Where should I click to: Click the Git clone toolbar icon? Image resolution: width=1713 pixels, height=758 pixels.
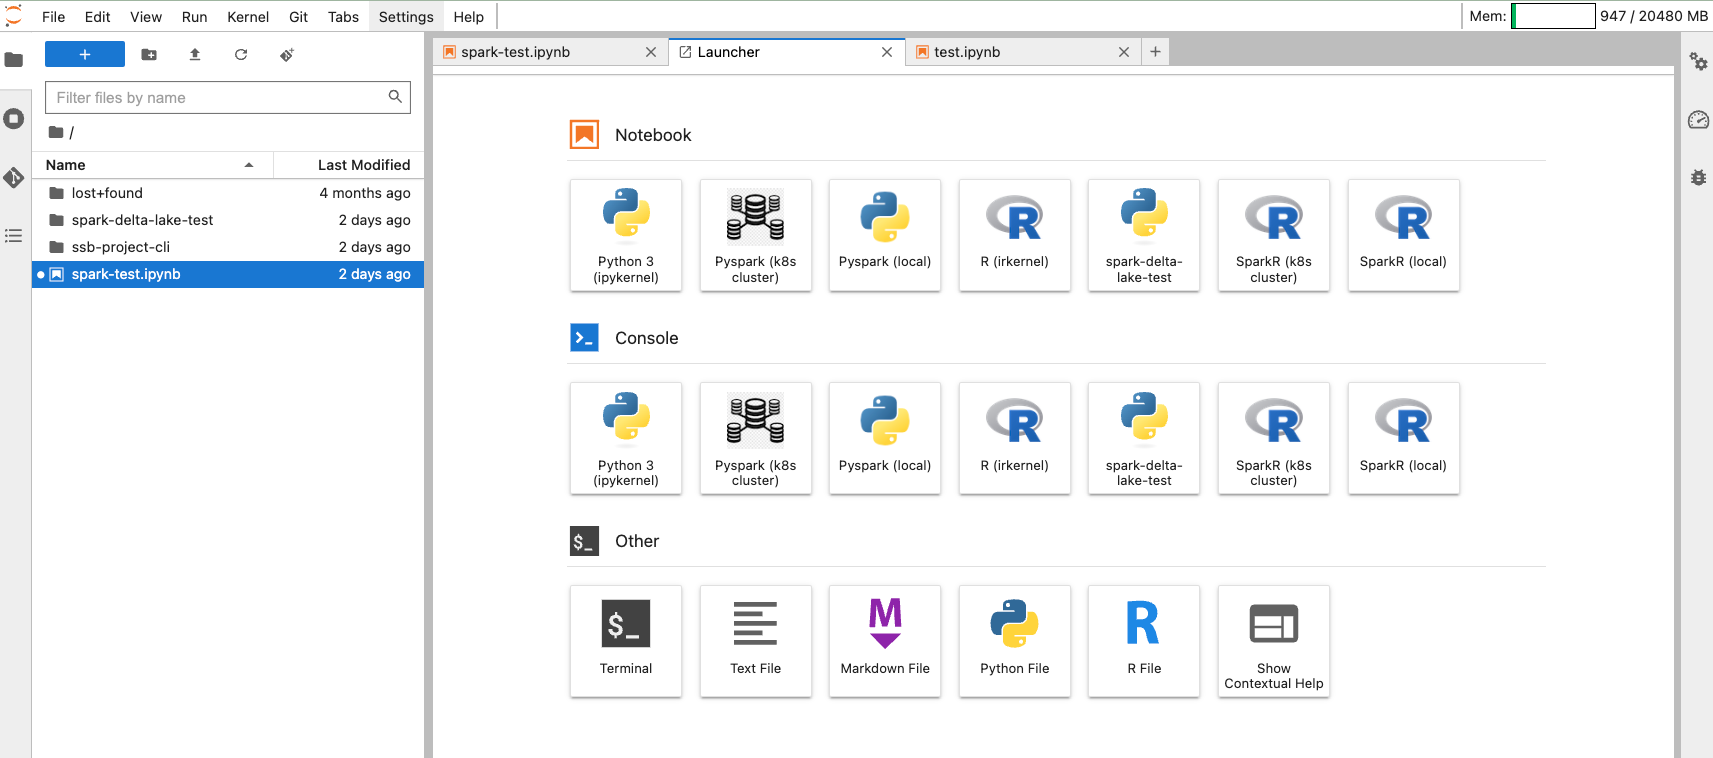coord(287,54)
